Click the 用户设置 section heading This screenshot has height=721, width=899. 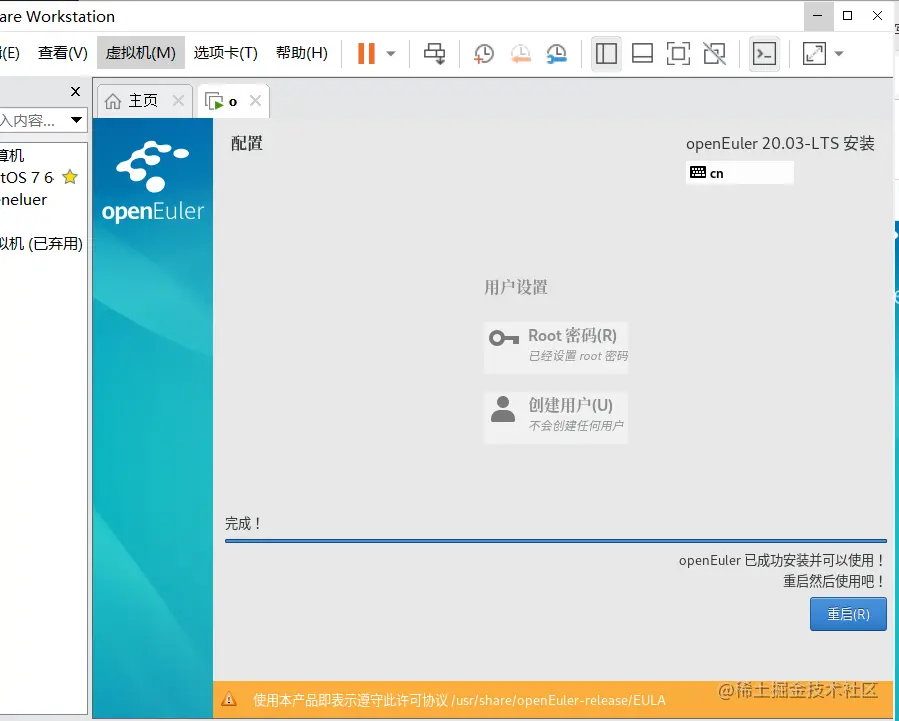point(515,287)
